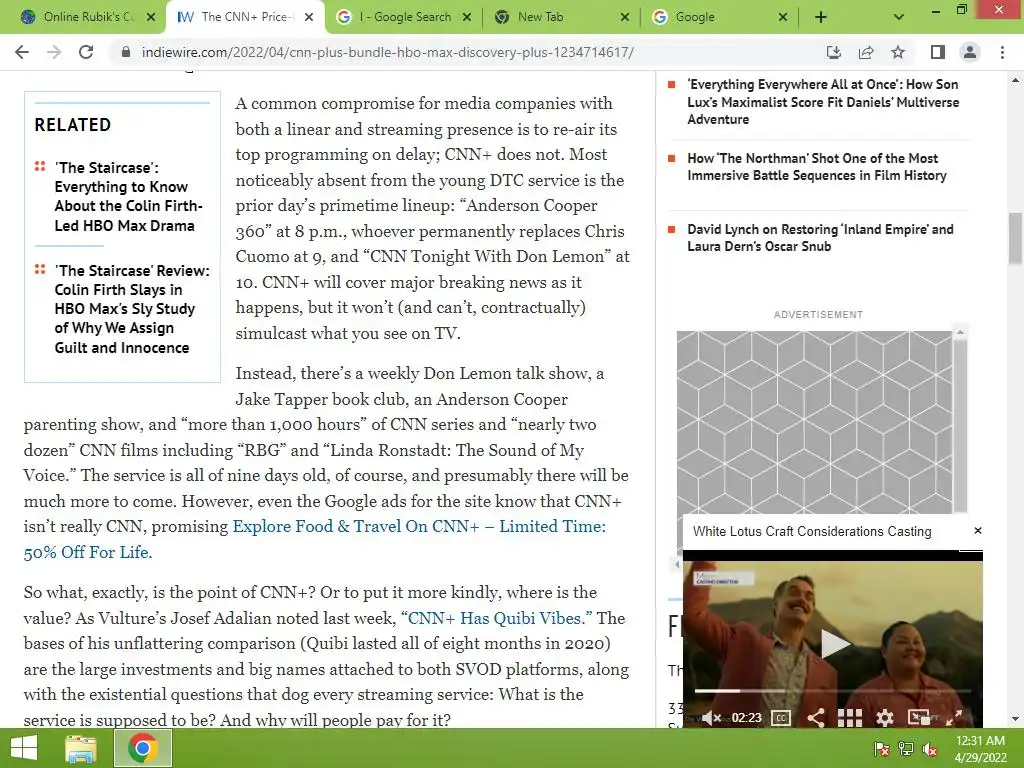View site security lock info
The width and height of the screenshot is (1024, 768).
coord(126,52)
